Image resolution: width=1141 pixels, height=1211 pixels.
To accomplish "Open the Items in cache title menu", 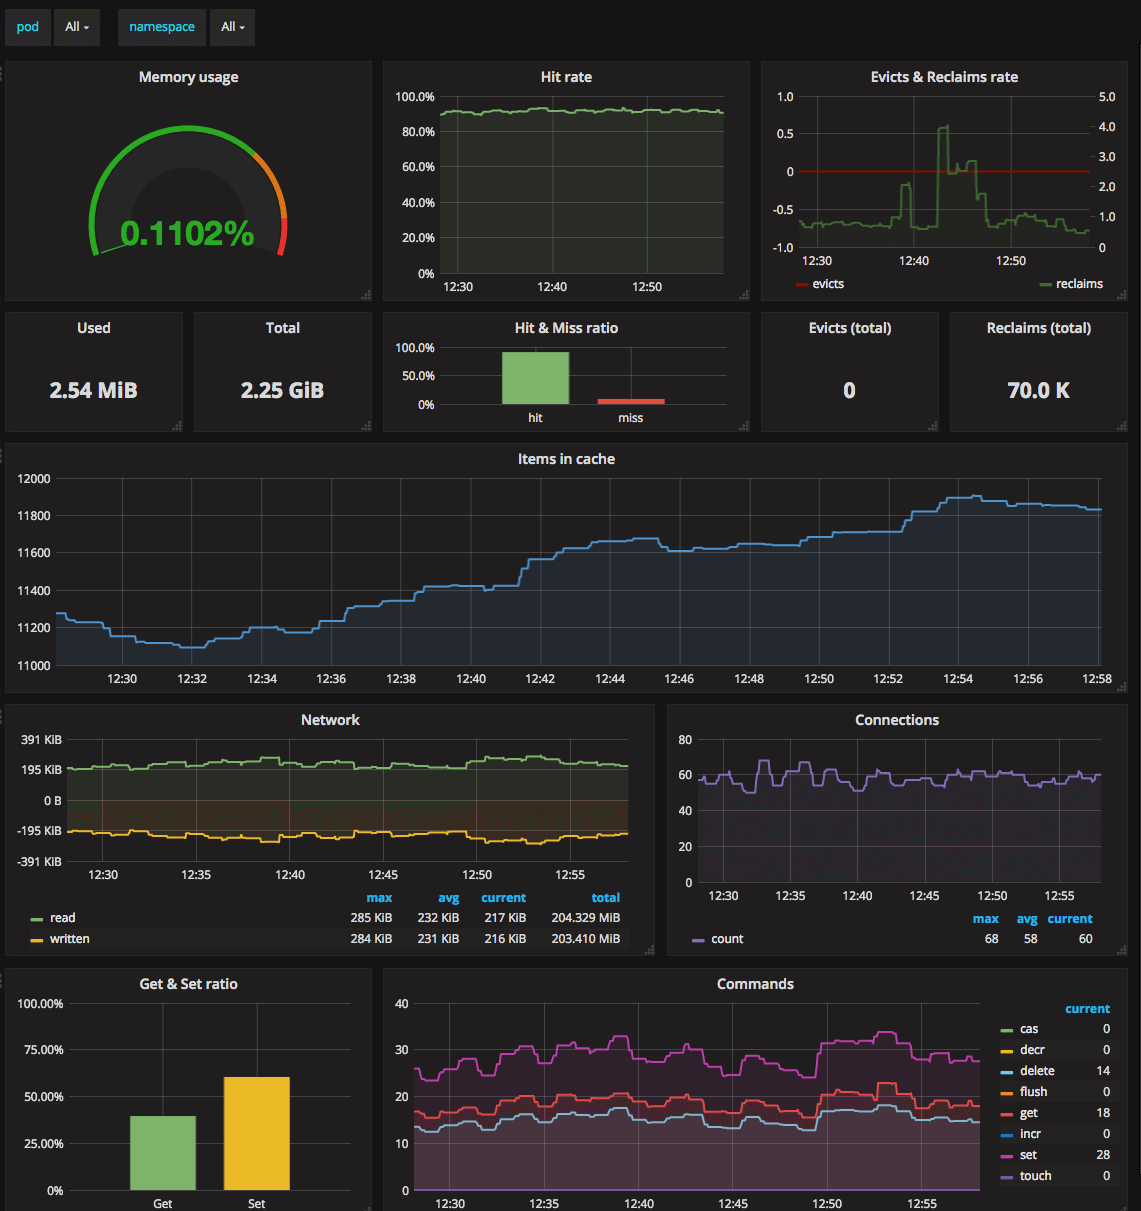I will 566,459.
